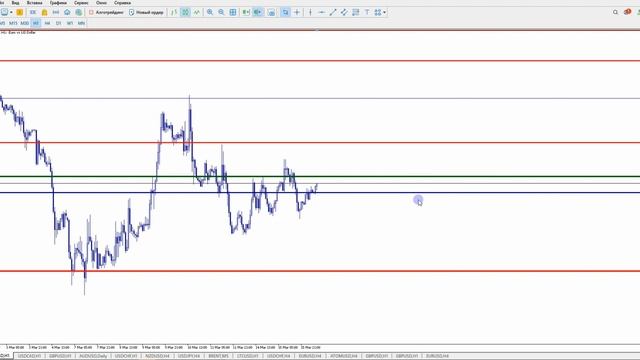The image size is (640, 360).
Task: Switch to ATOMUSD,H4 chart tab
Action: (343, 356)
